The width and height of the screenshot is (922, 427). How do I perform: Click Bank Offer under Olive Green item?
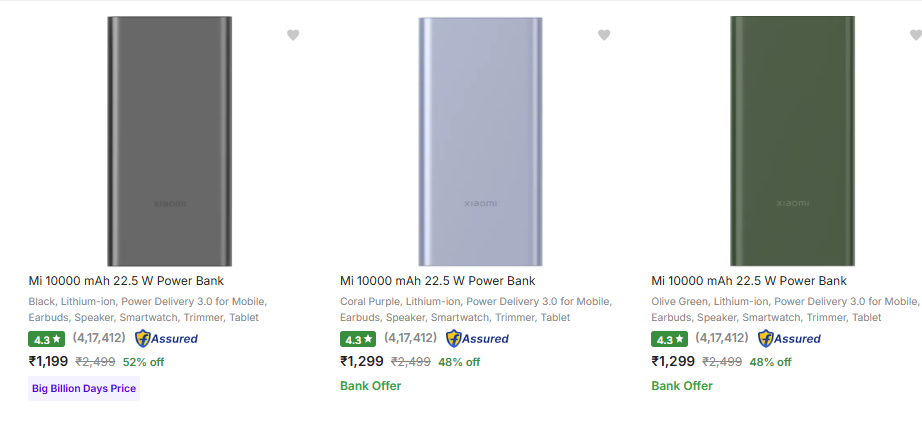click(682, 386)
